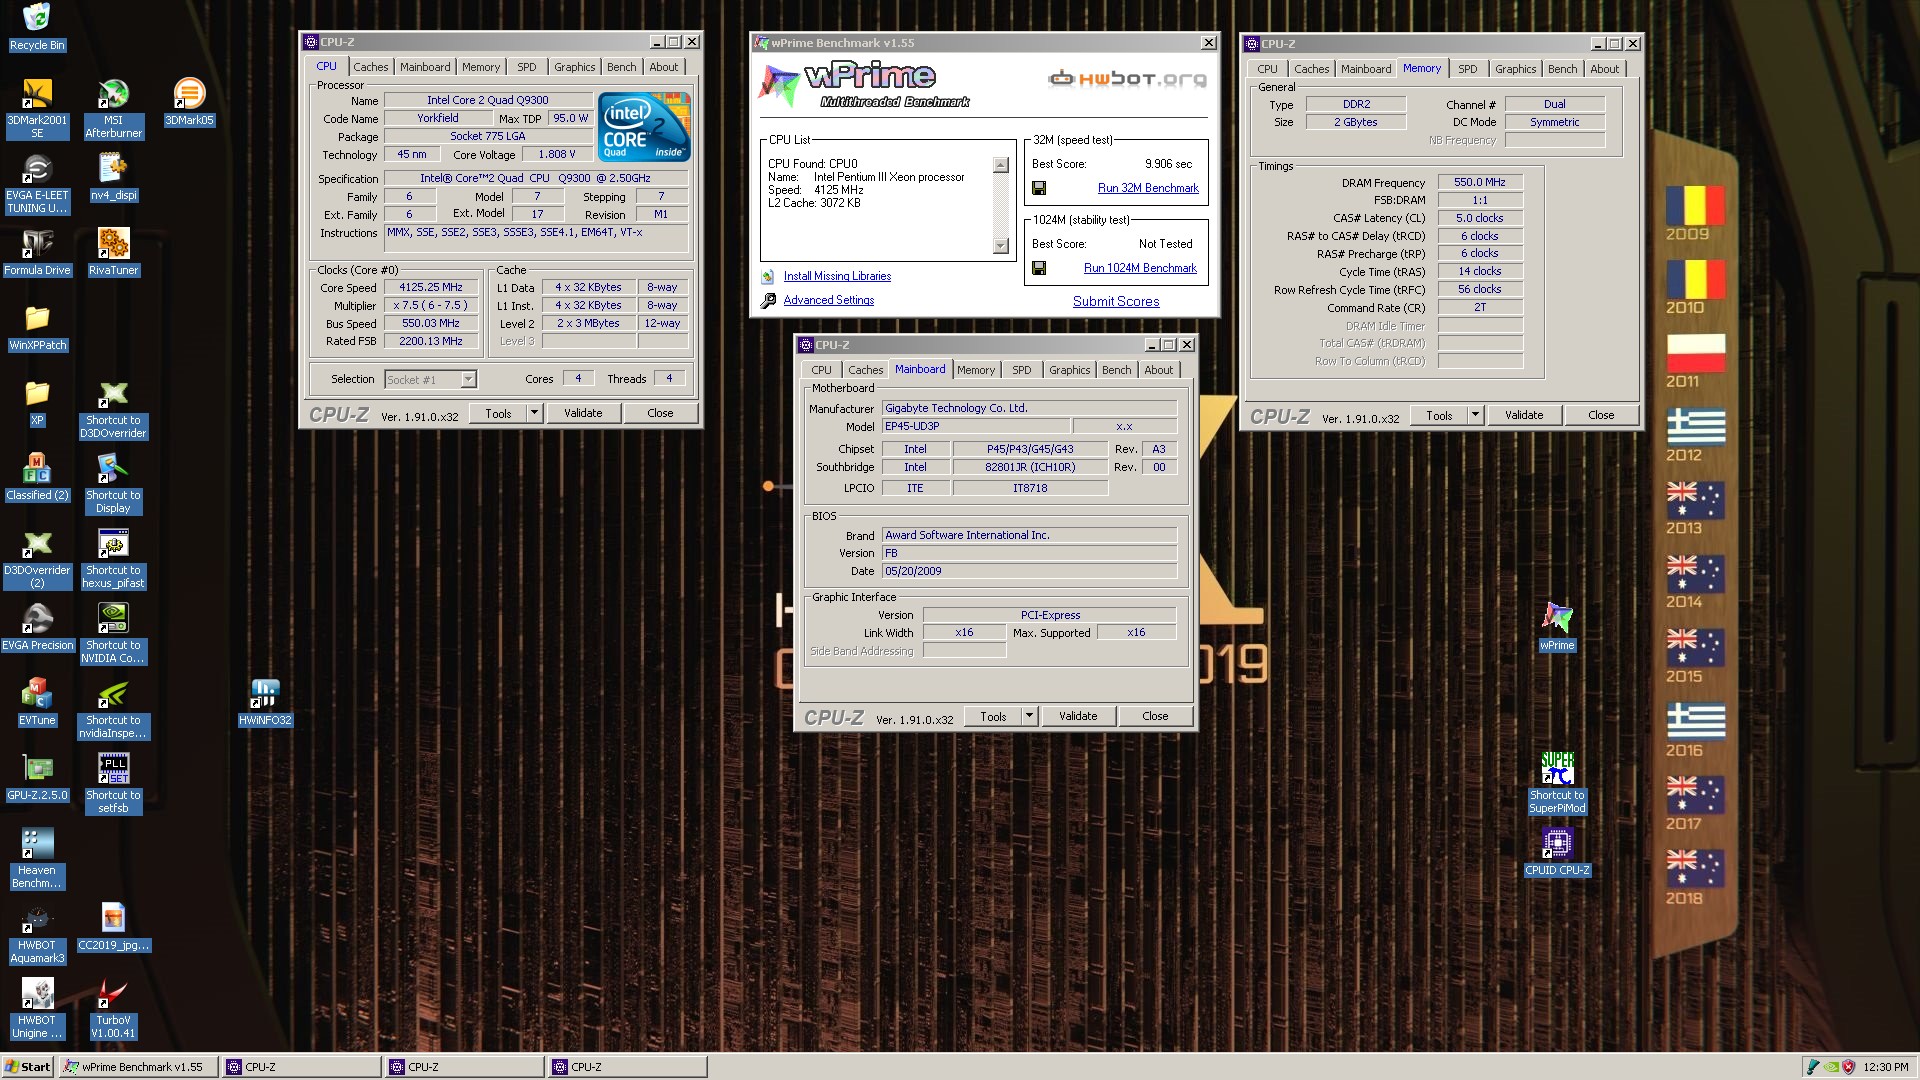Click Close button in Memory CPU-Z window
Screen dimensions: 1920x1080
[1601, 415]
